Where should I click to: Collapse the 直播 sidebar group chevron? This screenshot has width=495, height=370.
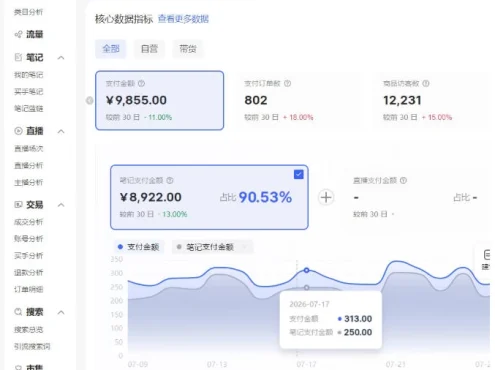click(61, 131)
